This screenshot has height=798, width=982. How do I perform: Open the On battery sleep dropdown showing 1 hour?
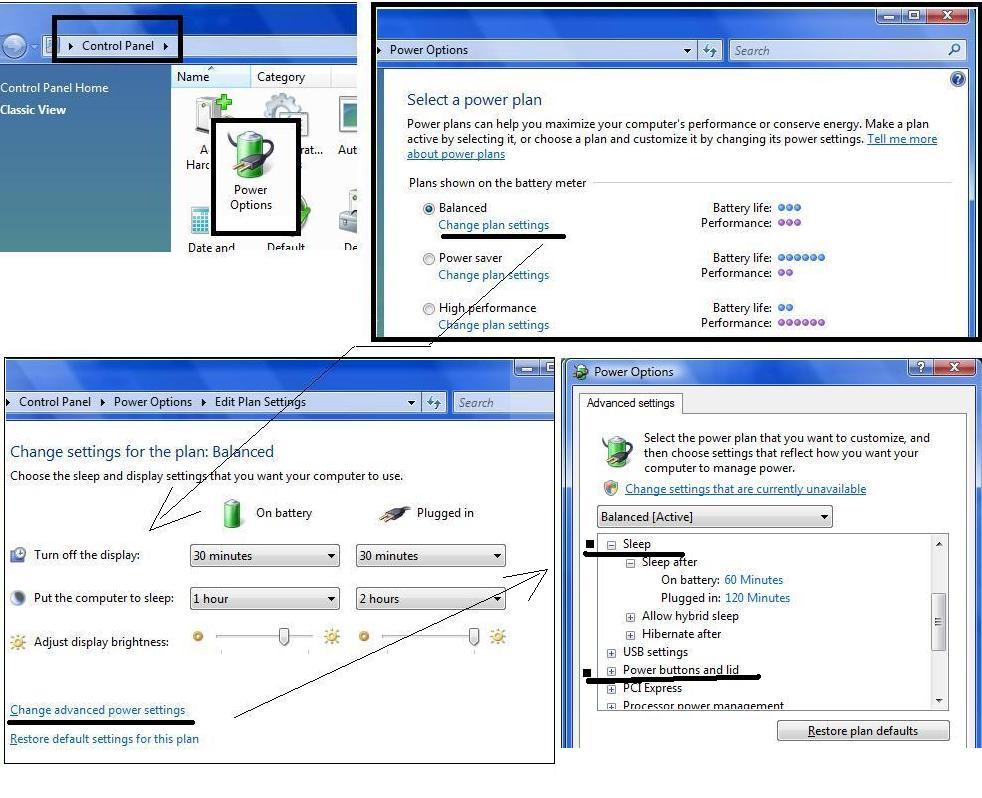[265, 599]
